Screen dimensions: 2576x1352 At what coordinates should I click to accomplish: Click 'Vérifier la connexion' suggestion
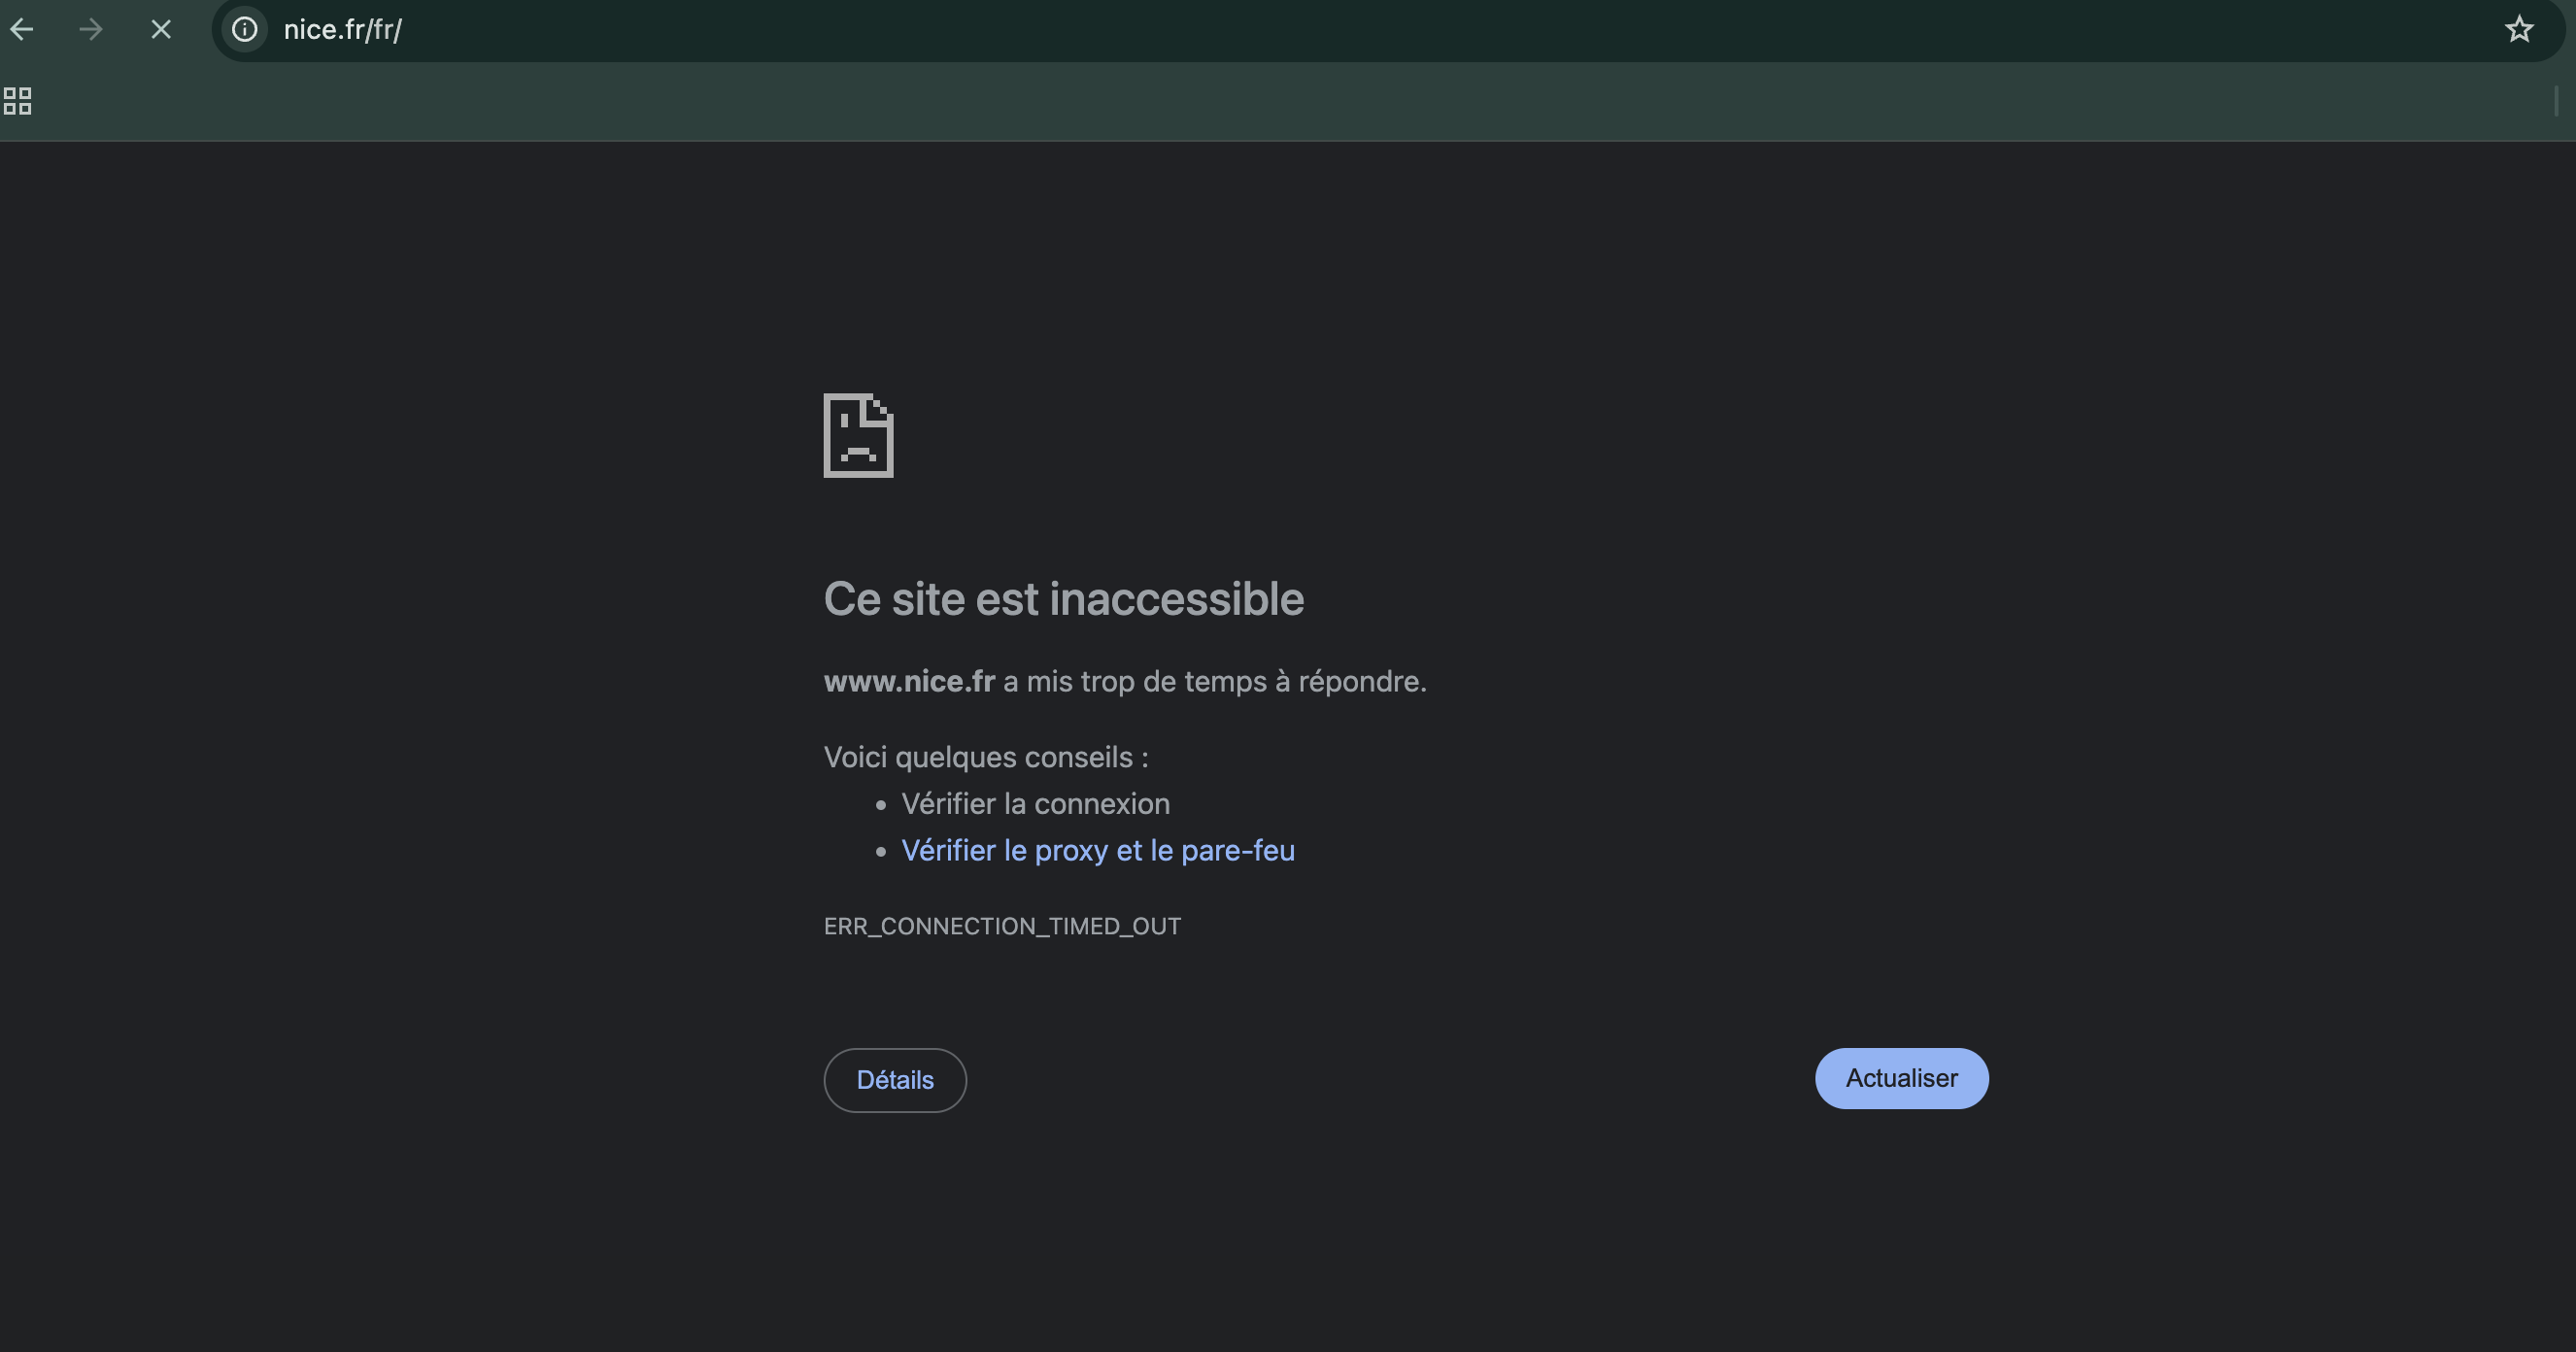(1035, 804)
